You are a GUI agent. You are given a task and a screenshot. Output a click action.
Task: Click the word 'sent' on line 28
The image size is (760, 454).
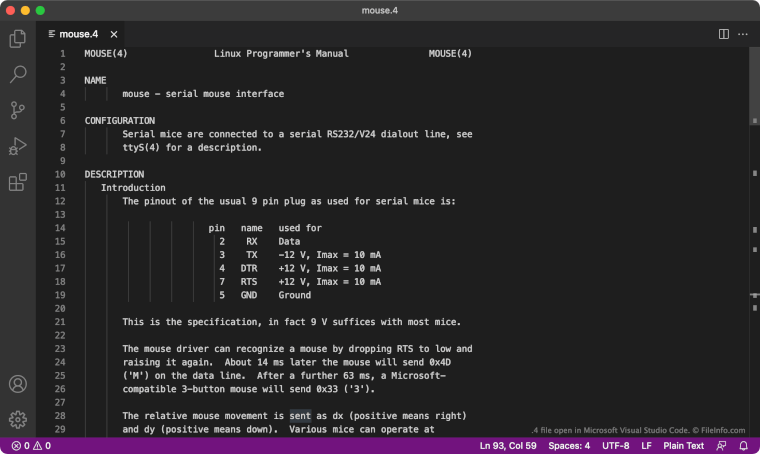coord(300,415)
